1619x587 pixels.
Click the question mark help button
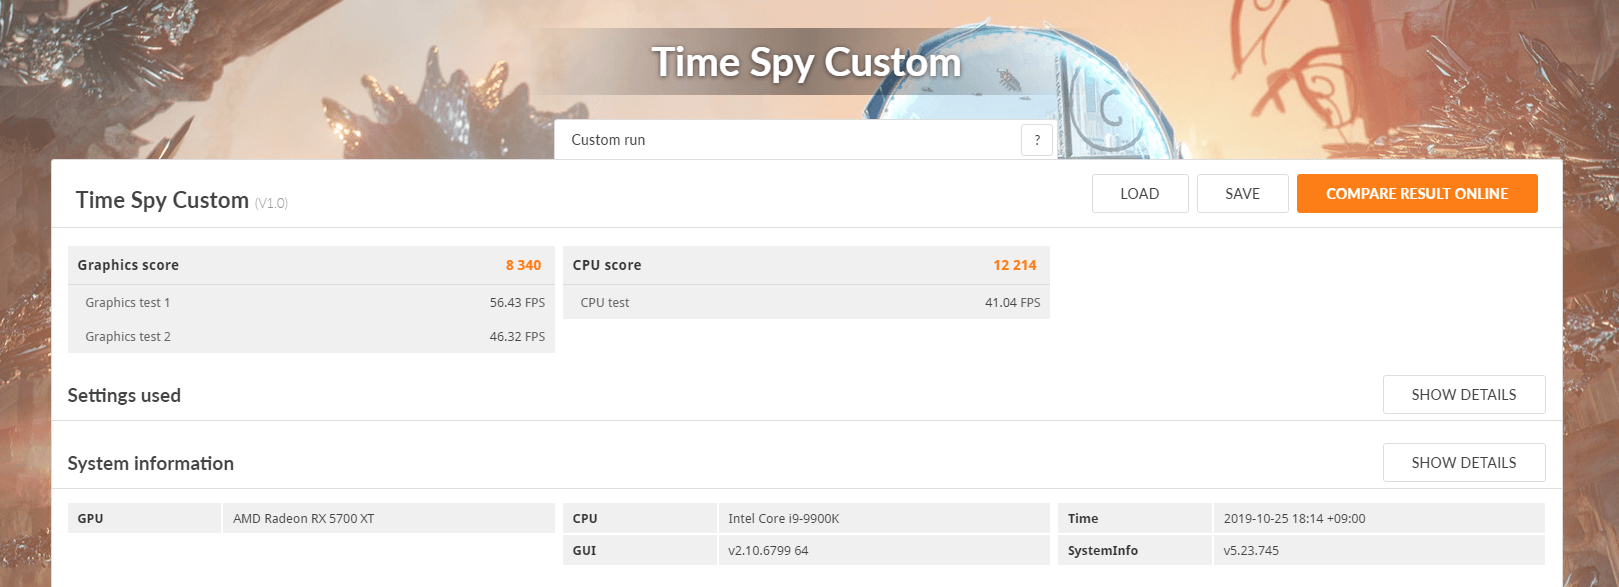click(1037, 140)
